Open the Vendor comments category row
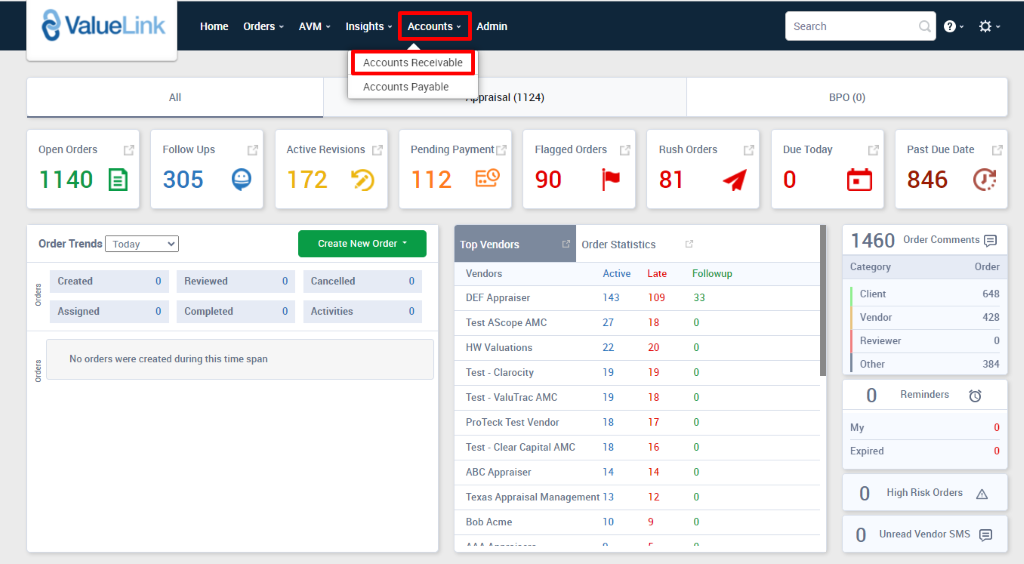 [x=925, y=317]
